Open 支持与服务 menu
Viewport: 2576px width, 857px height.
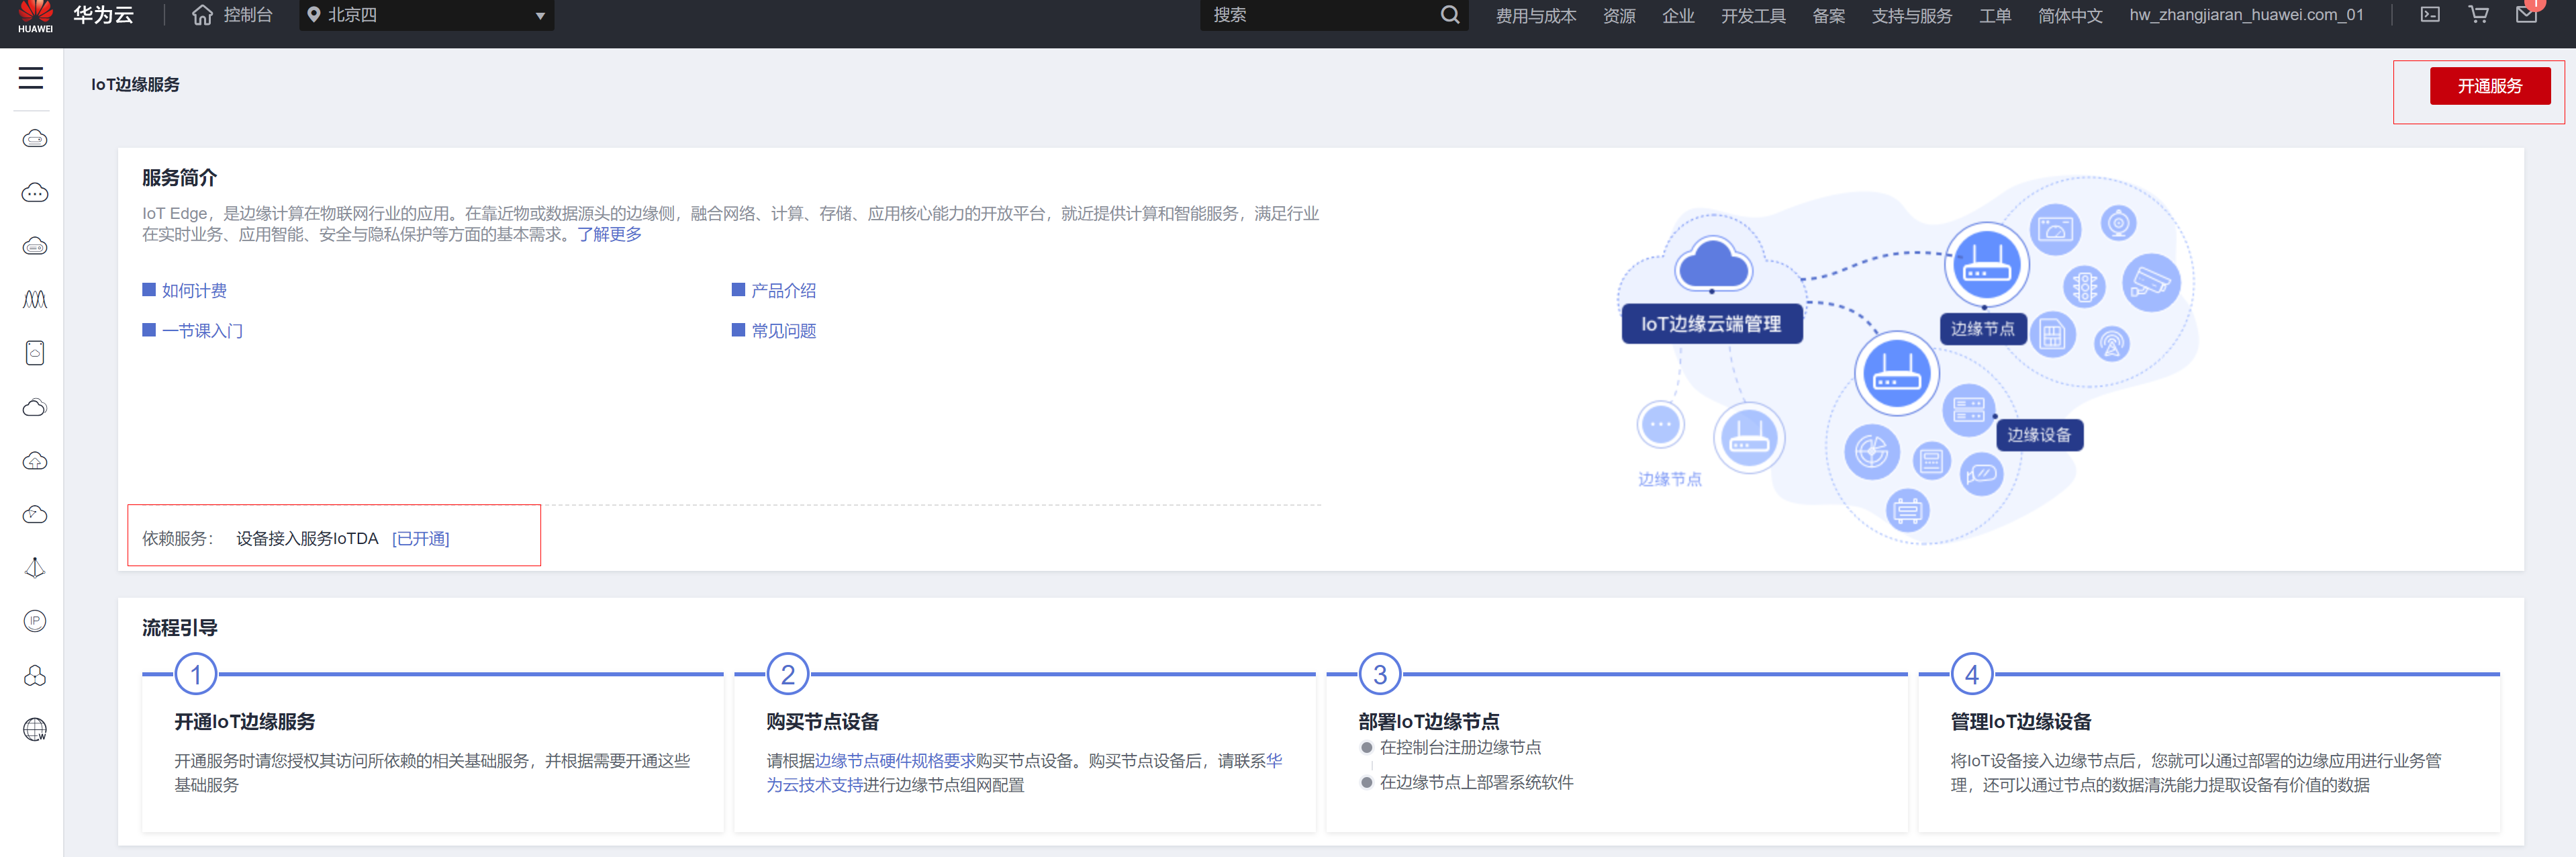click(1911, 16)
